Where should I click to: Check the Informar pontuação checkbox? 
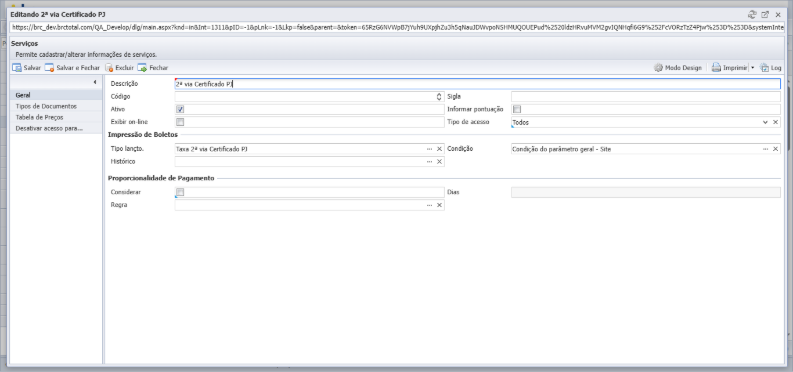click(x=517, y=109)
